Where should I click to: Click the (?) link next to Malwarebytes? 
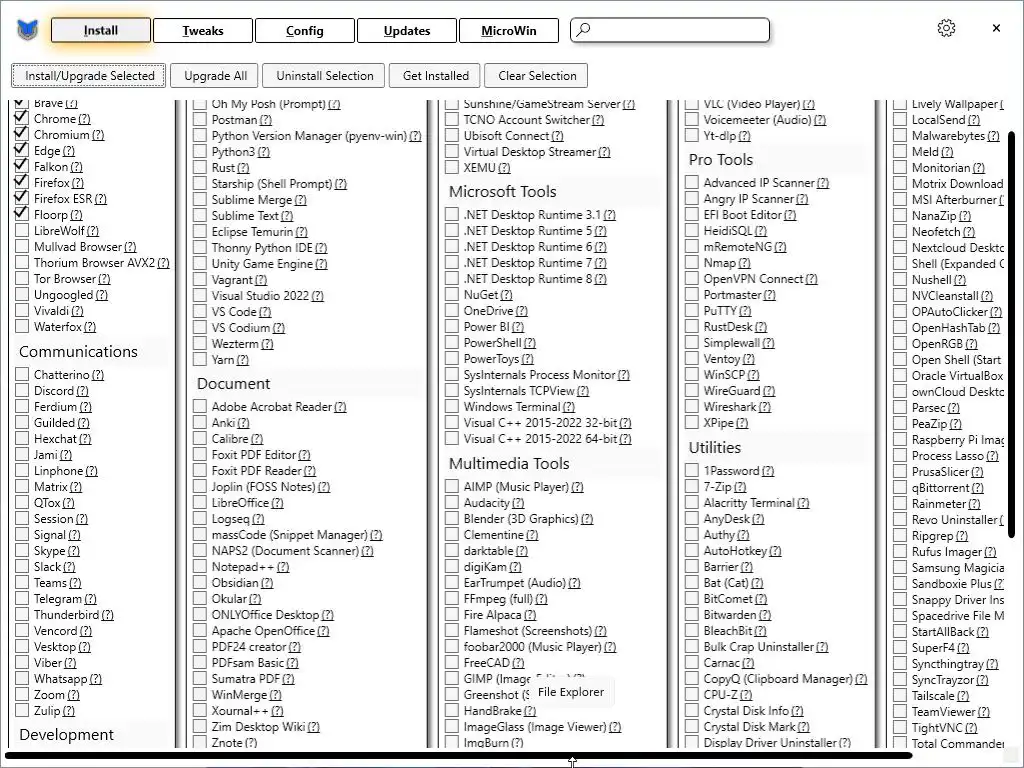tap(993, 136)
